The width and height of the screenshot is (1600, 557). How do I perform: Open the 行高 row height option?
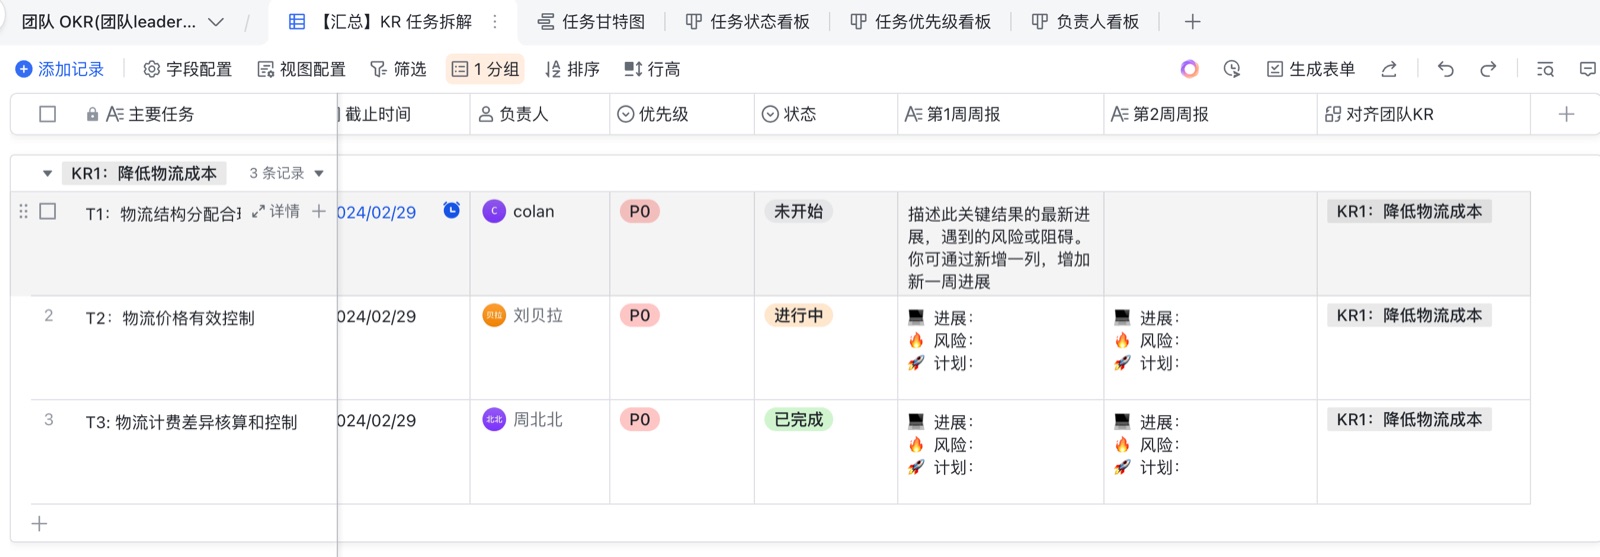[x=652, y=69]
